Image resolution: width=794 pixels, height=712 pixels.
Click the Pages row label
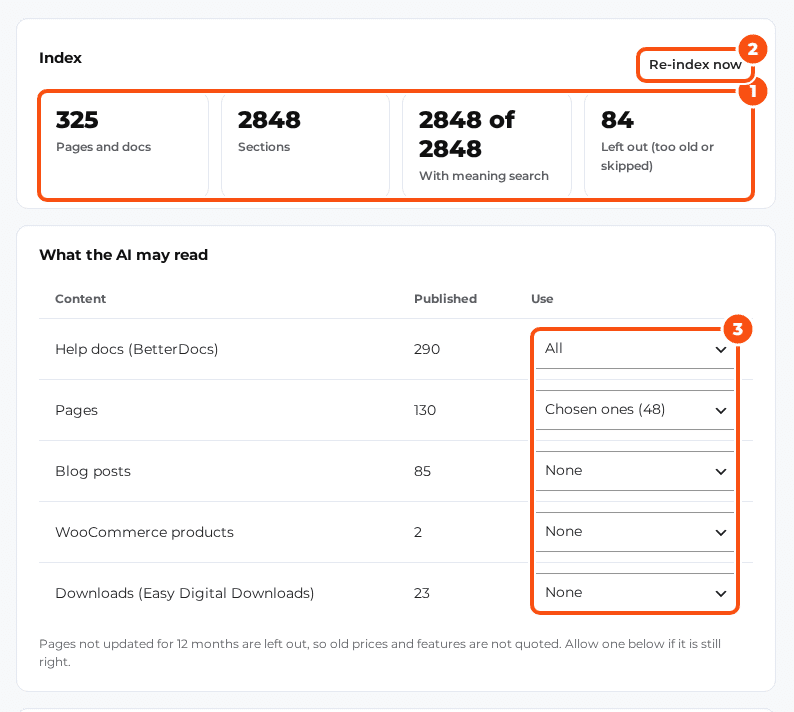76,410
